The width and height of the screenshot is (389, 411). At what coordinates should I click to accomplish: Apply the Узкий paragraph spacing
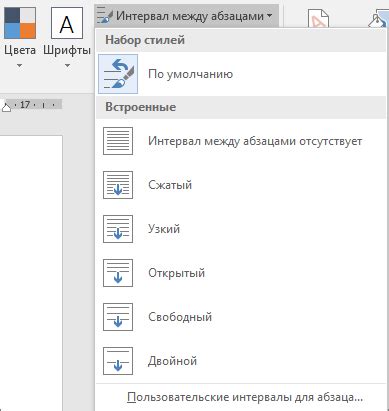pyautogui.click(x=241, y=229)
